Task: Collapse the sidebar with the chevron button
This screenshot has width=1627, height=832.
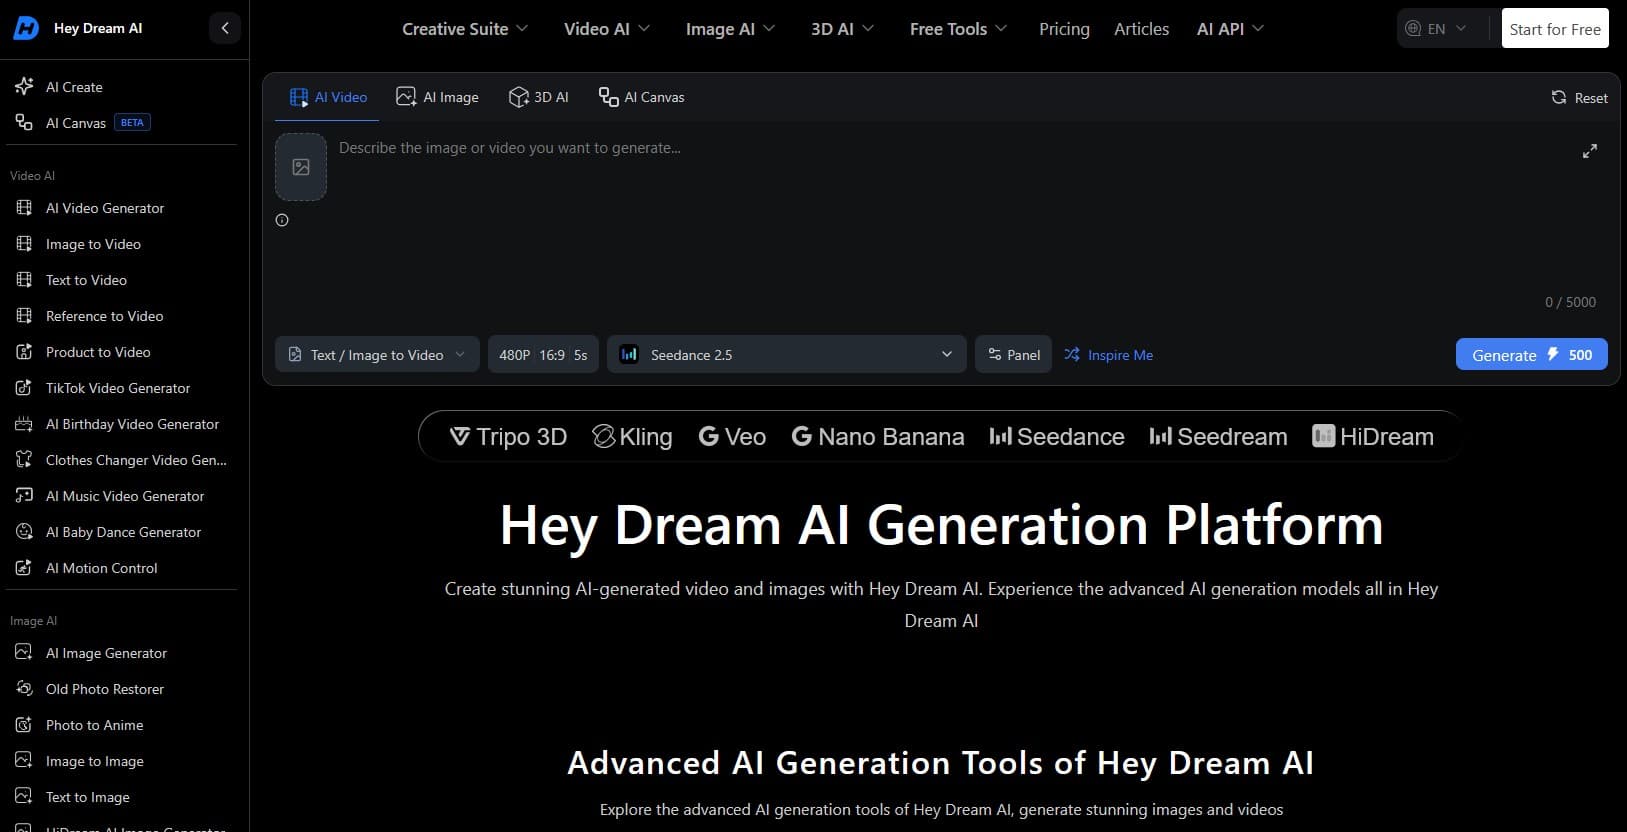Action: point(225,28)
